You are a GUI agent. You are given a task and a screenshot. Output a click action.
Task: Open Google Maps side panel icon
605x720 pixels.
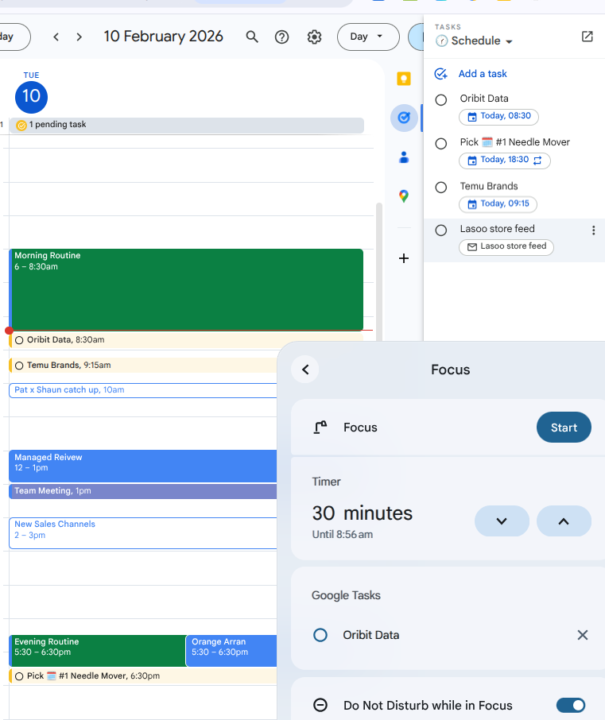click(404, 197)
